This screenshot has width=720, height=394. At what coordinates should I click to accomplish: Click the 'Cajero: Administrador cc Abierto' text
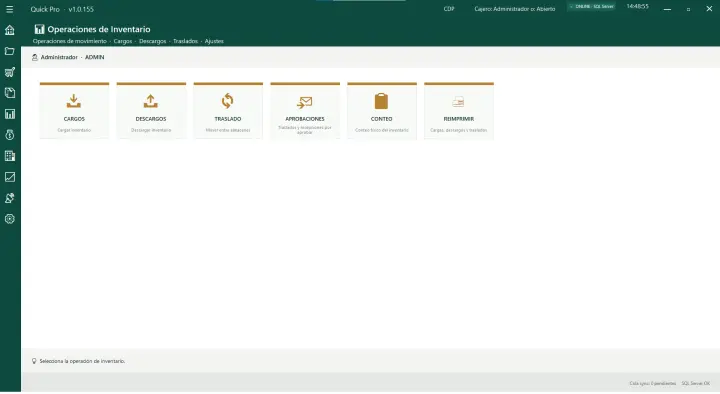click(x=515, y=9)
